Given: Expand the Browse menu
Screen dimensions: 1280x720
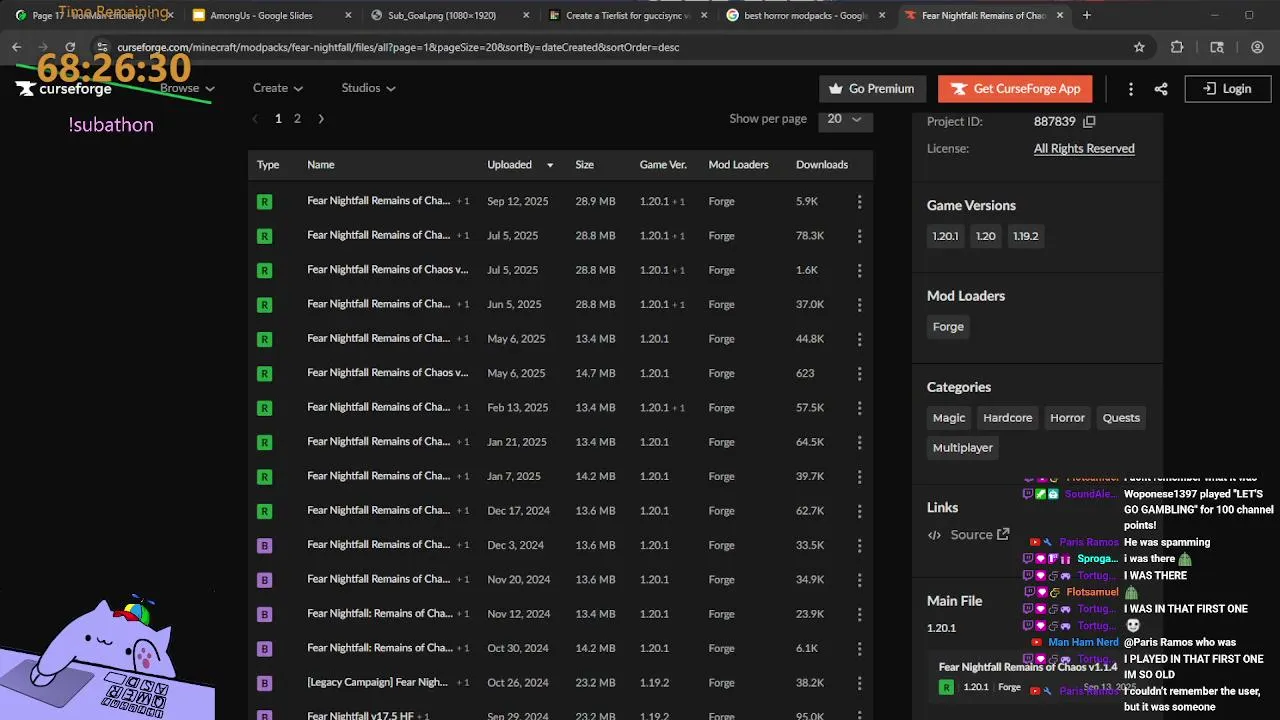Looking at the screenshot, I should [187, 88].
